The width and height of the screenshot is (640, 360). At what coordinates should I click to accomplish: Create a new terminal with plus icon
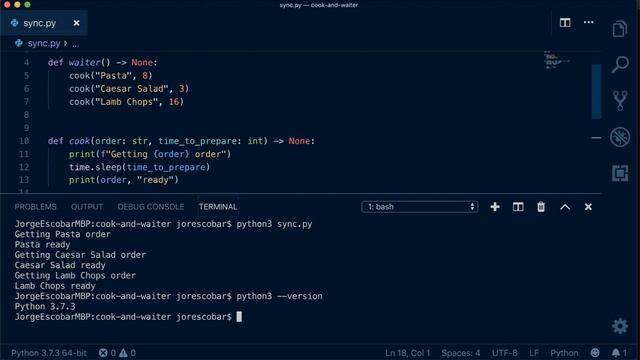(495, 207)
